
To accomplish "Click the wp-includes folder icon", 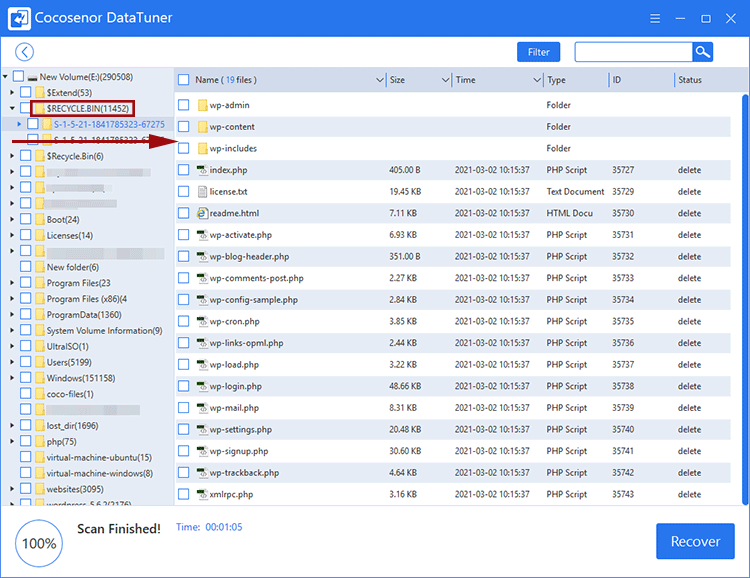I will click(x=202, y=148).
